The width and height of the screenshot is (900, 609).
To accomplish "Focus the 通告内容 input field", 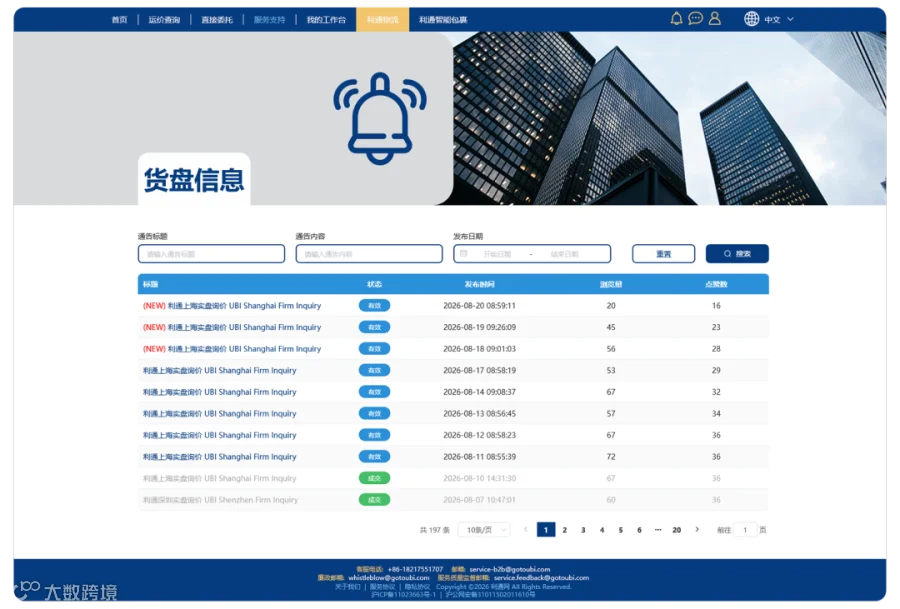I will click(x=369, y=254).
